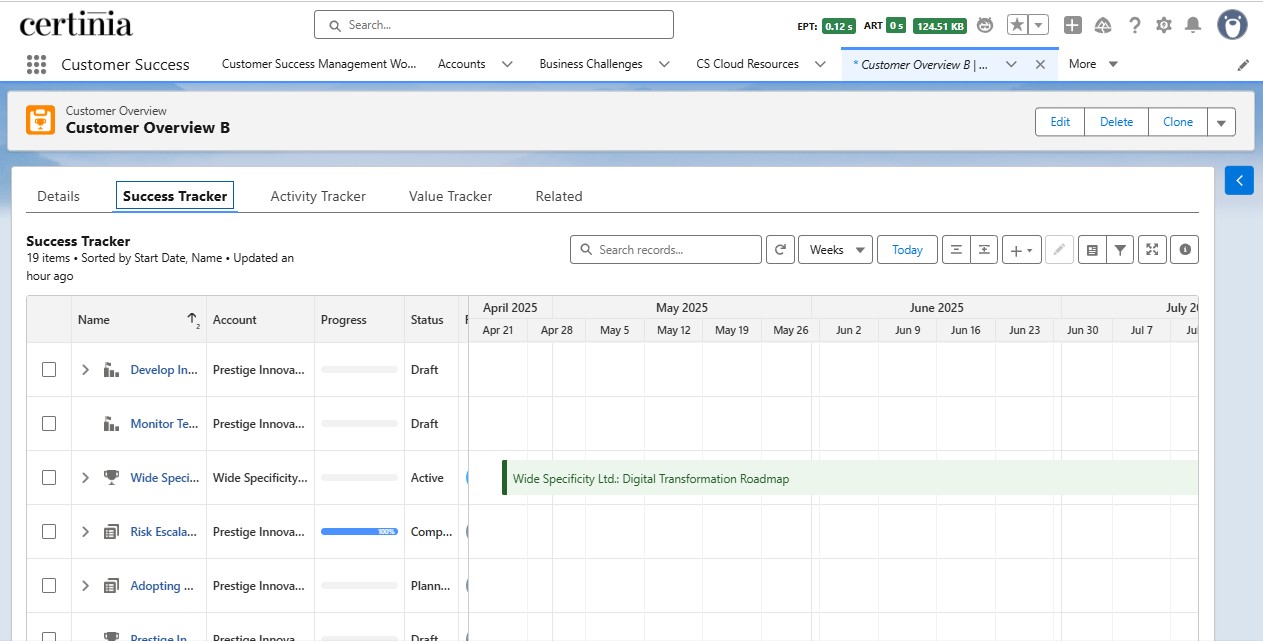Viewport: 1263px width, 641px height.
Task: Open the Add record plus dropdown
Action: coord(1022,250)
